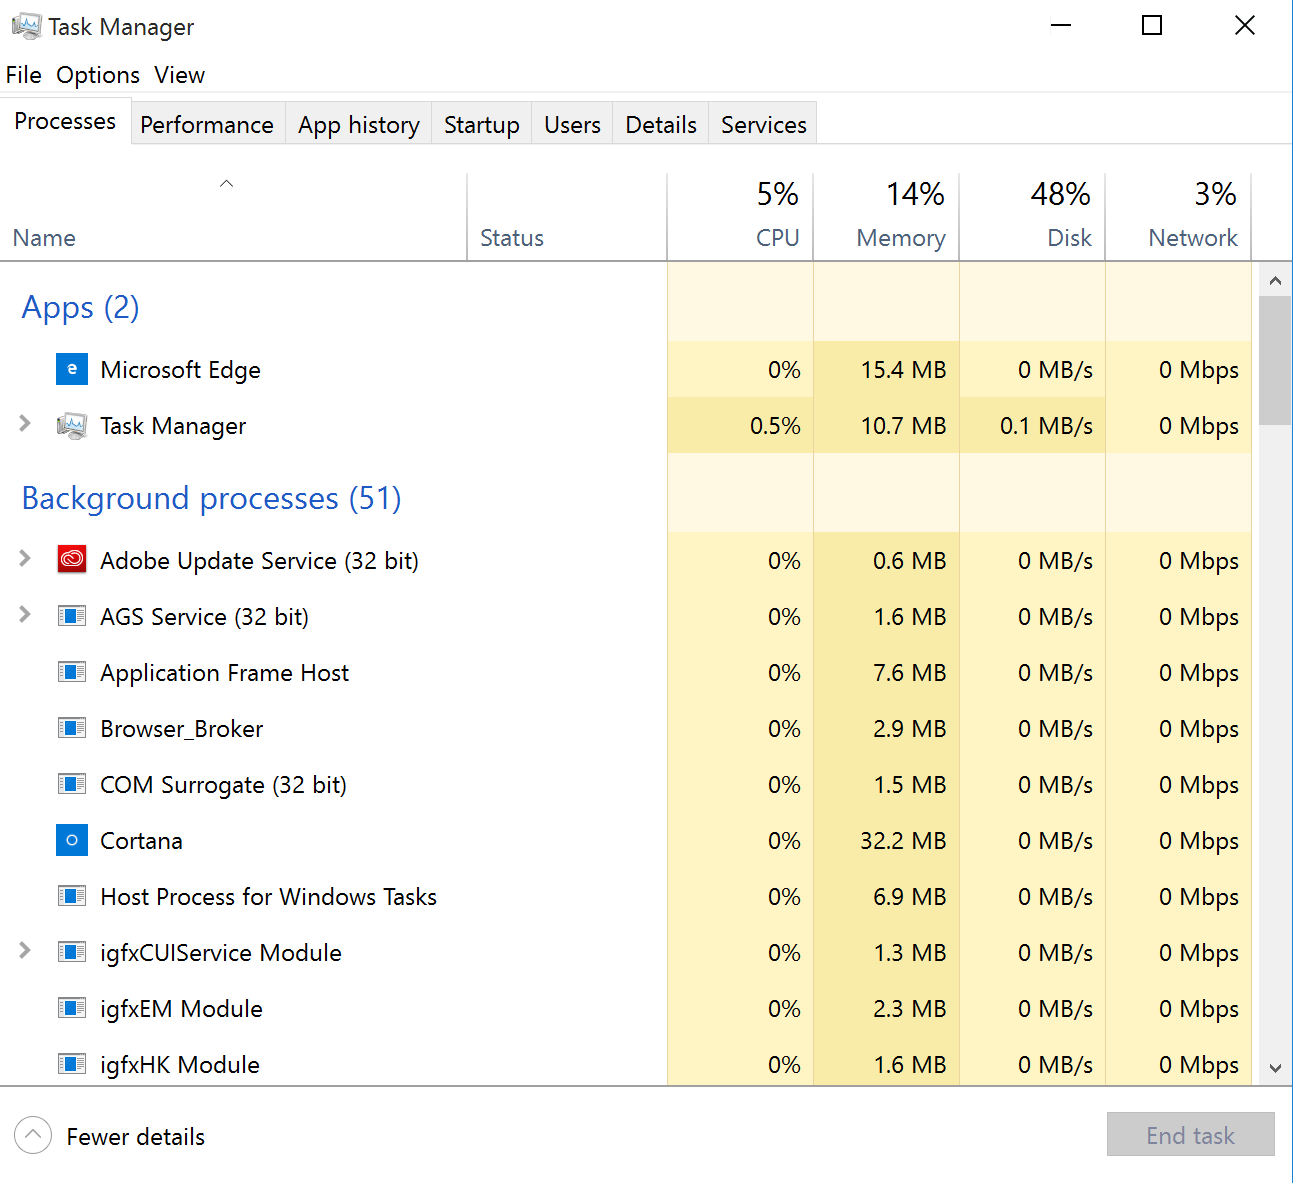1293x1183 pixels.
Task: Expand the igfxCUIService Module group
Action: [24, 952]
